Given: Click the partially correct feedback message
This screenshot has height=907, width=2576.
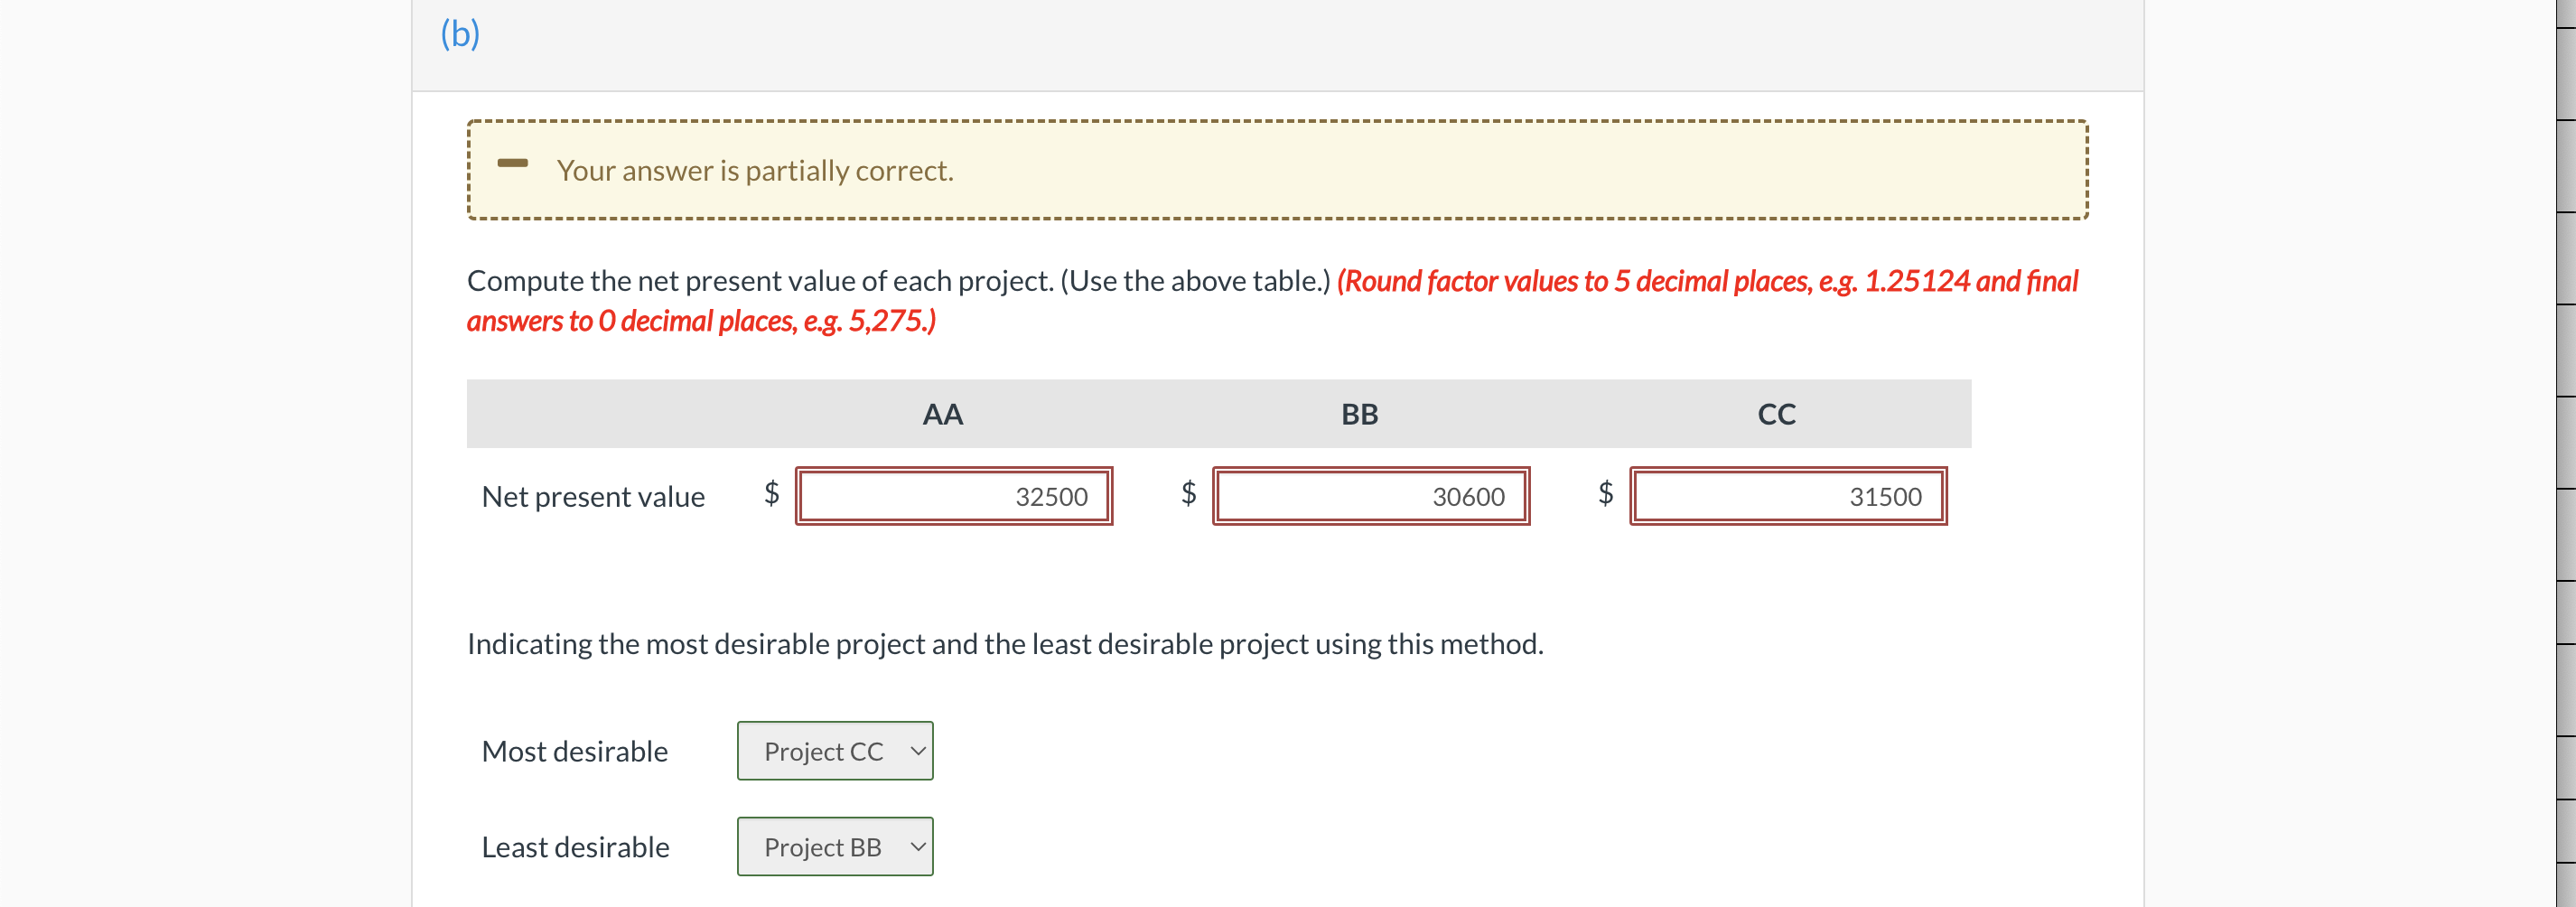Looking at the screenshot, I should (x=754, y=170).
